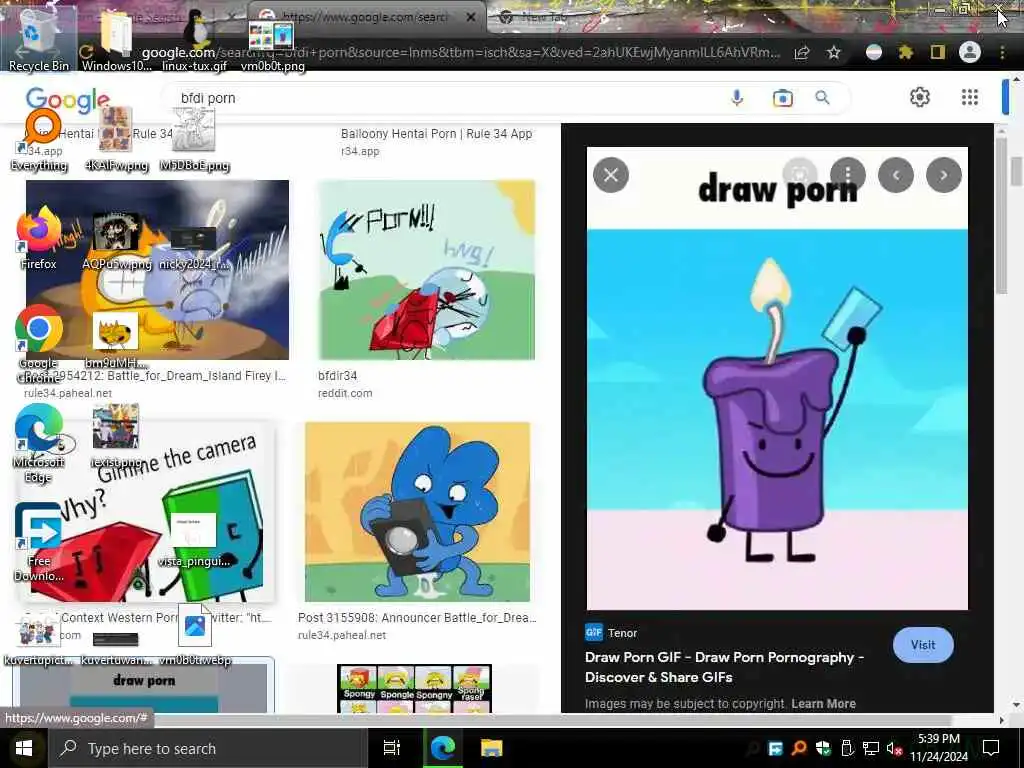The width and height of the screenshot is (1024, 768).
Task: Open the linux-tux.gif desktop file
Action: 195,40
